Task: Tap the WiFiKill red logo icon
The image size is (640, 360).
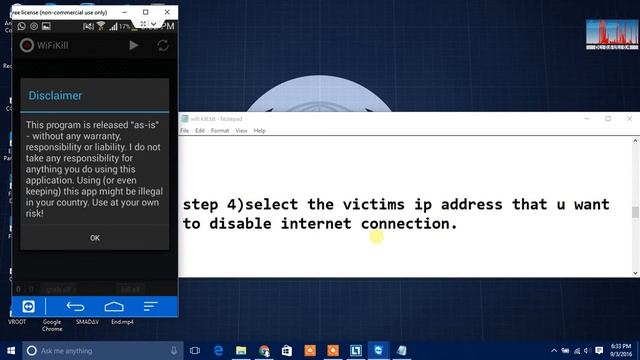Action: pyautogui.click(x=27, y=45)
